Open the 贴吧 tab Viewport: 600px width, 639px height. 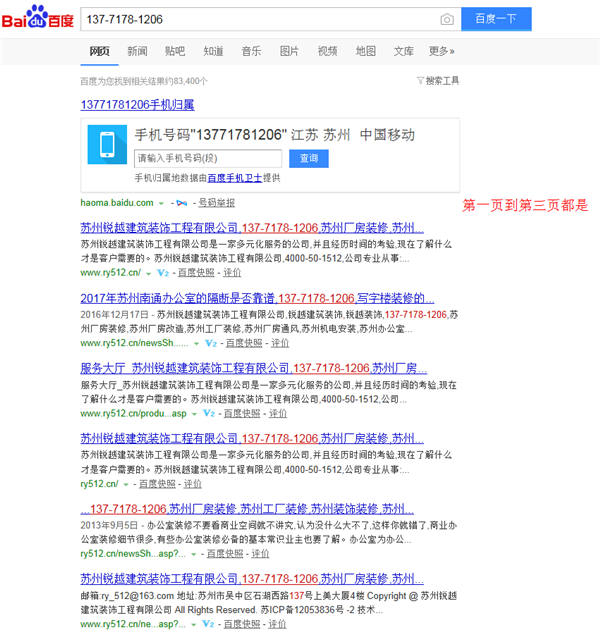(175, 51)
